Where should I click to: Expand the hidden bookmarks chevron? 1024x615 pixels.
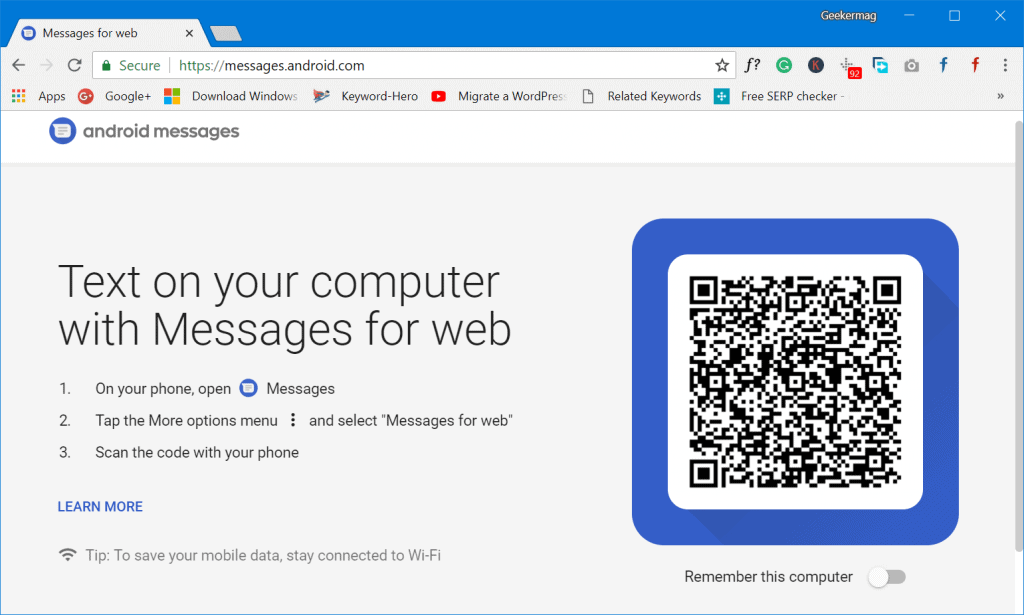pyautogui.click(x=1000, y=96)
